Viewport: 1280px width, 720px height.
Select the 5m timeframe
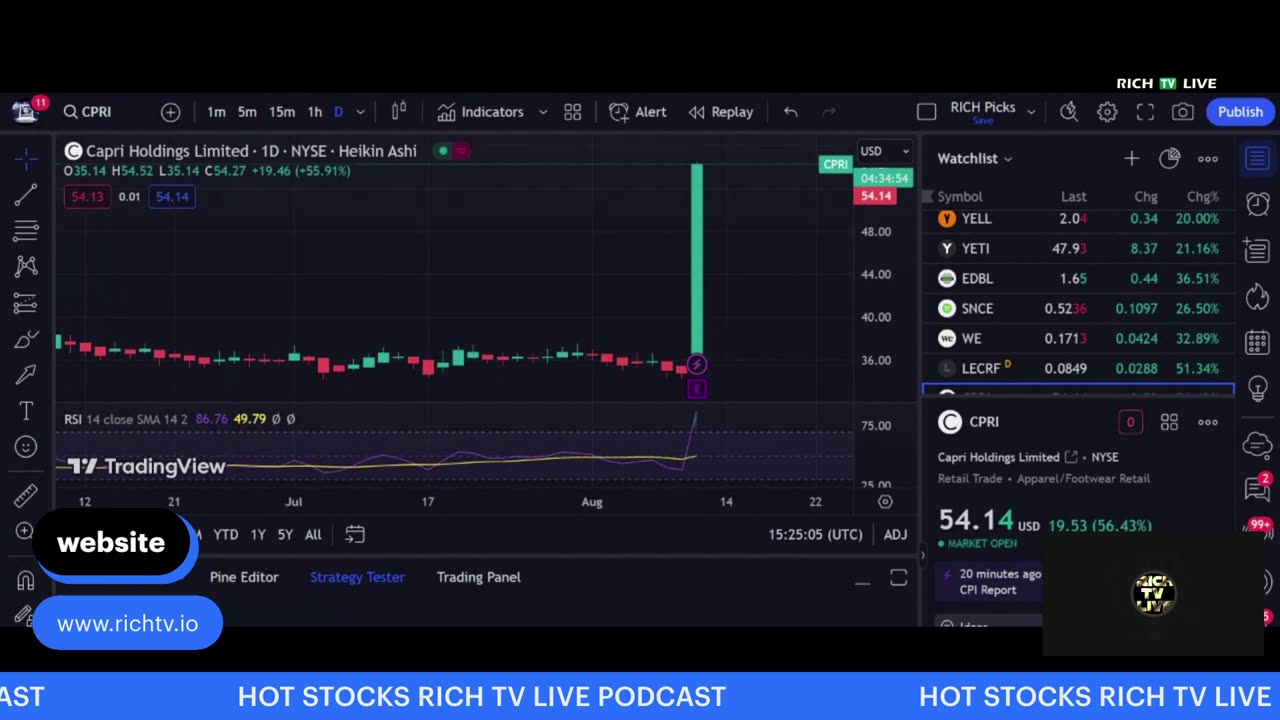click(247, 112)
